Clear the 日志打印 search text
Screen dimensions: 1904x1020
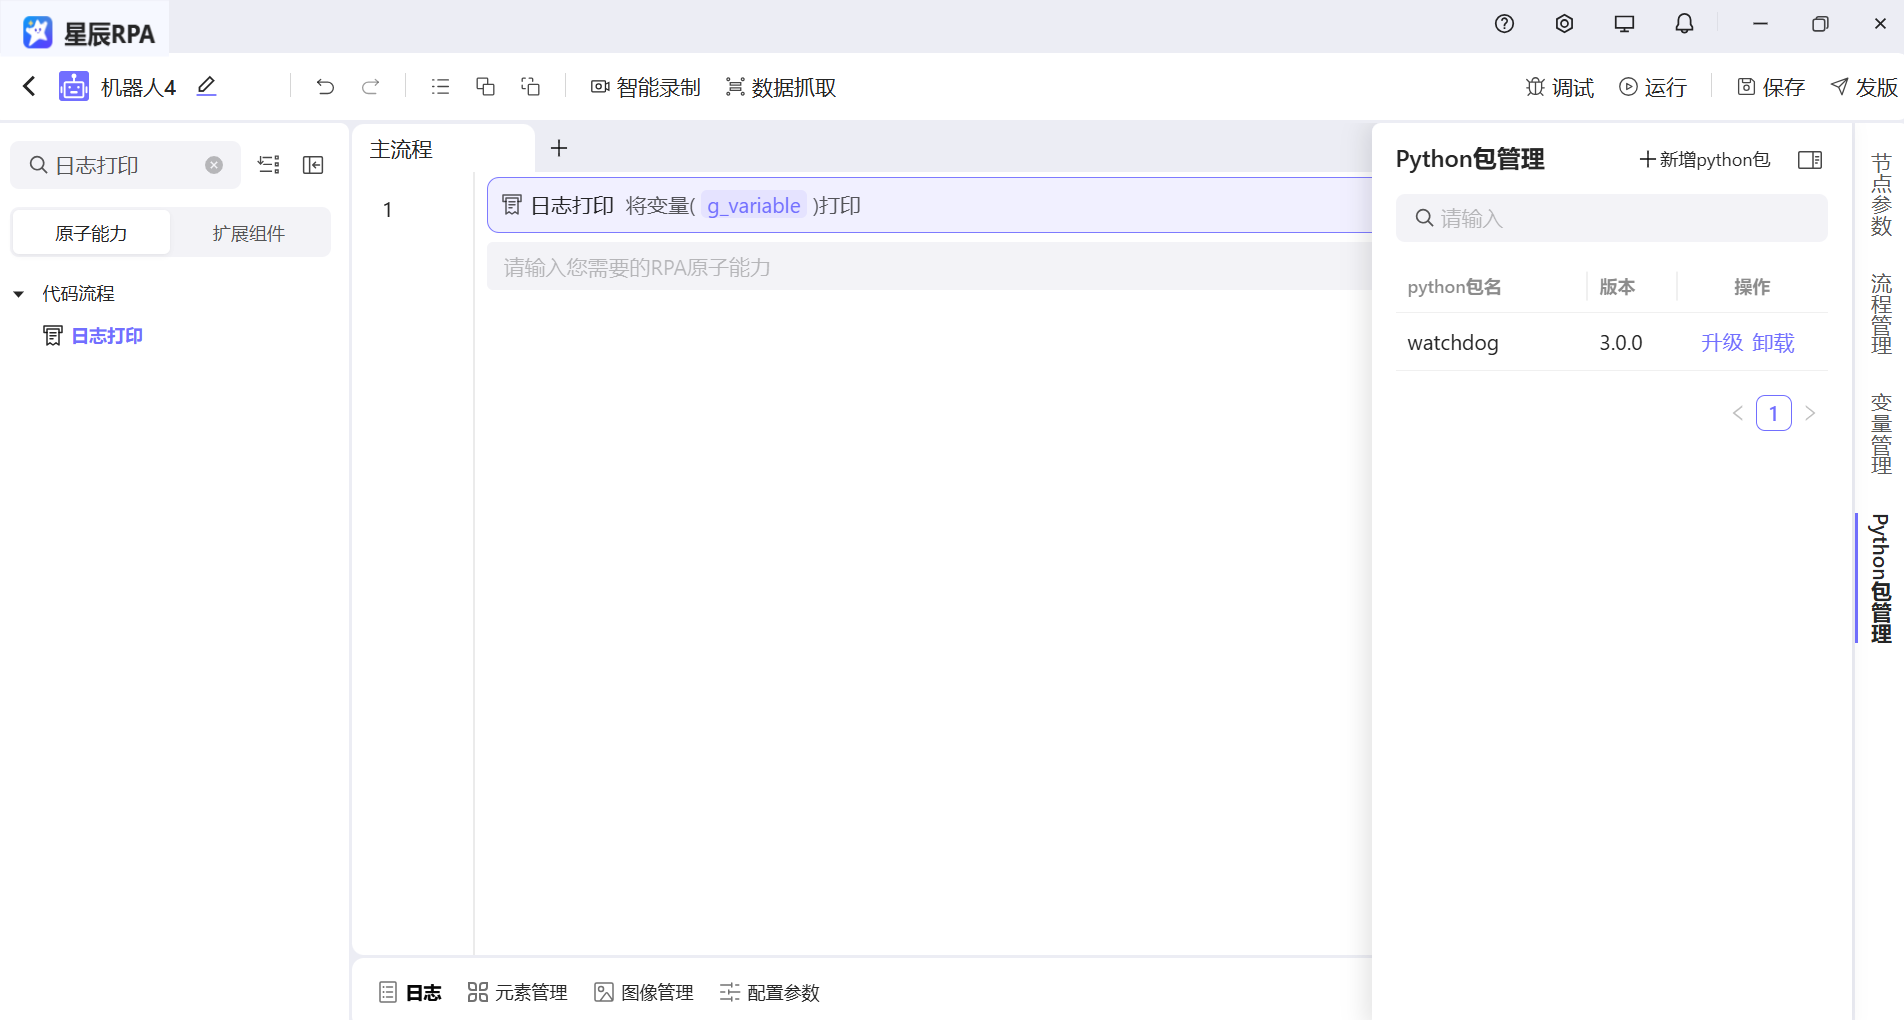[x=213, y=165]
